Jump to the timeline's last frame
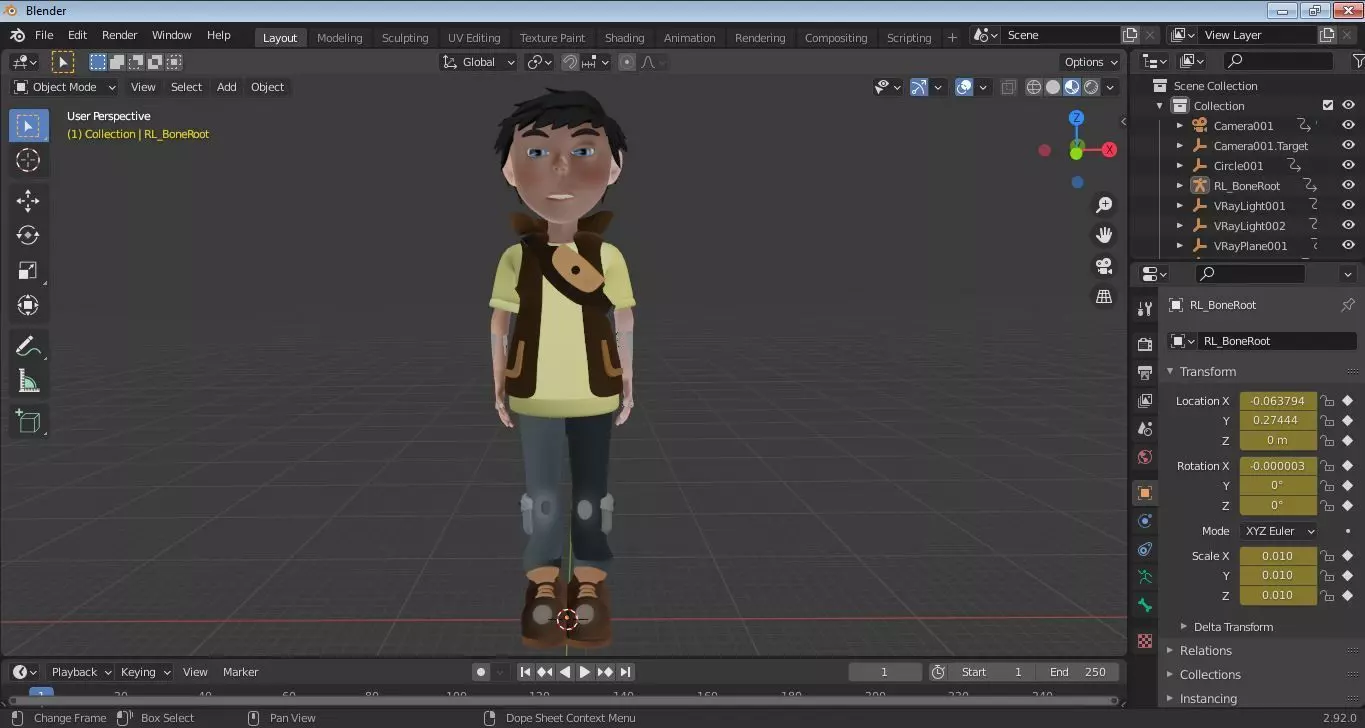This screenshot has width=1365, height=728. (625, 672)
